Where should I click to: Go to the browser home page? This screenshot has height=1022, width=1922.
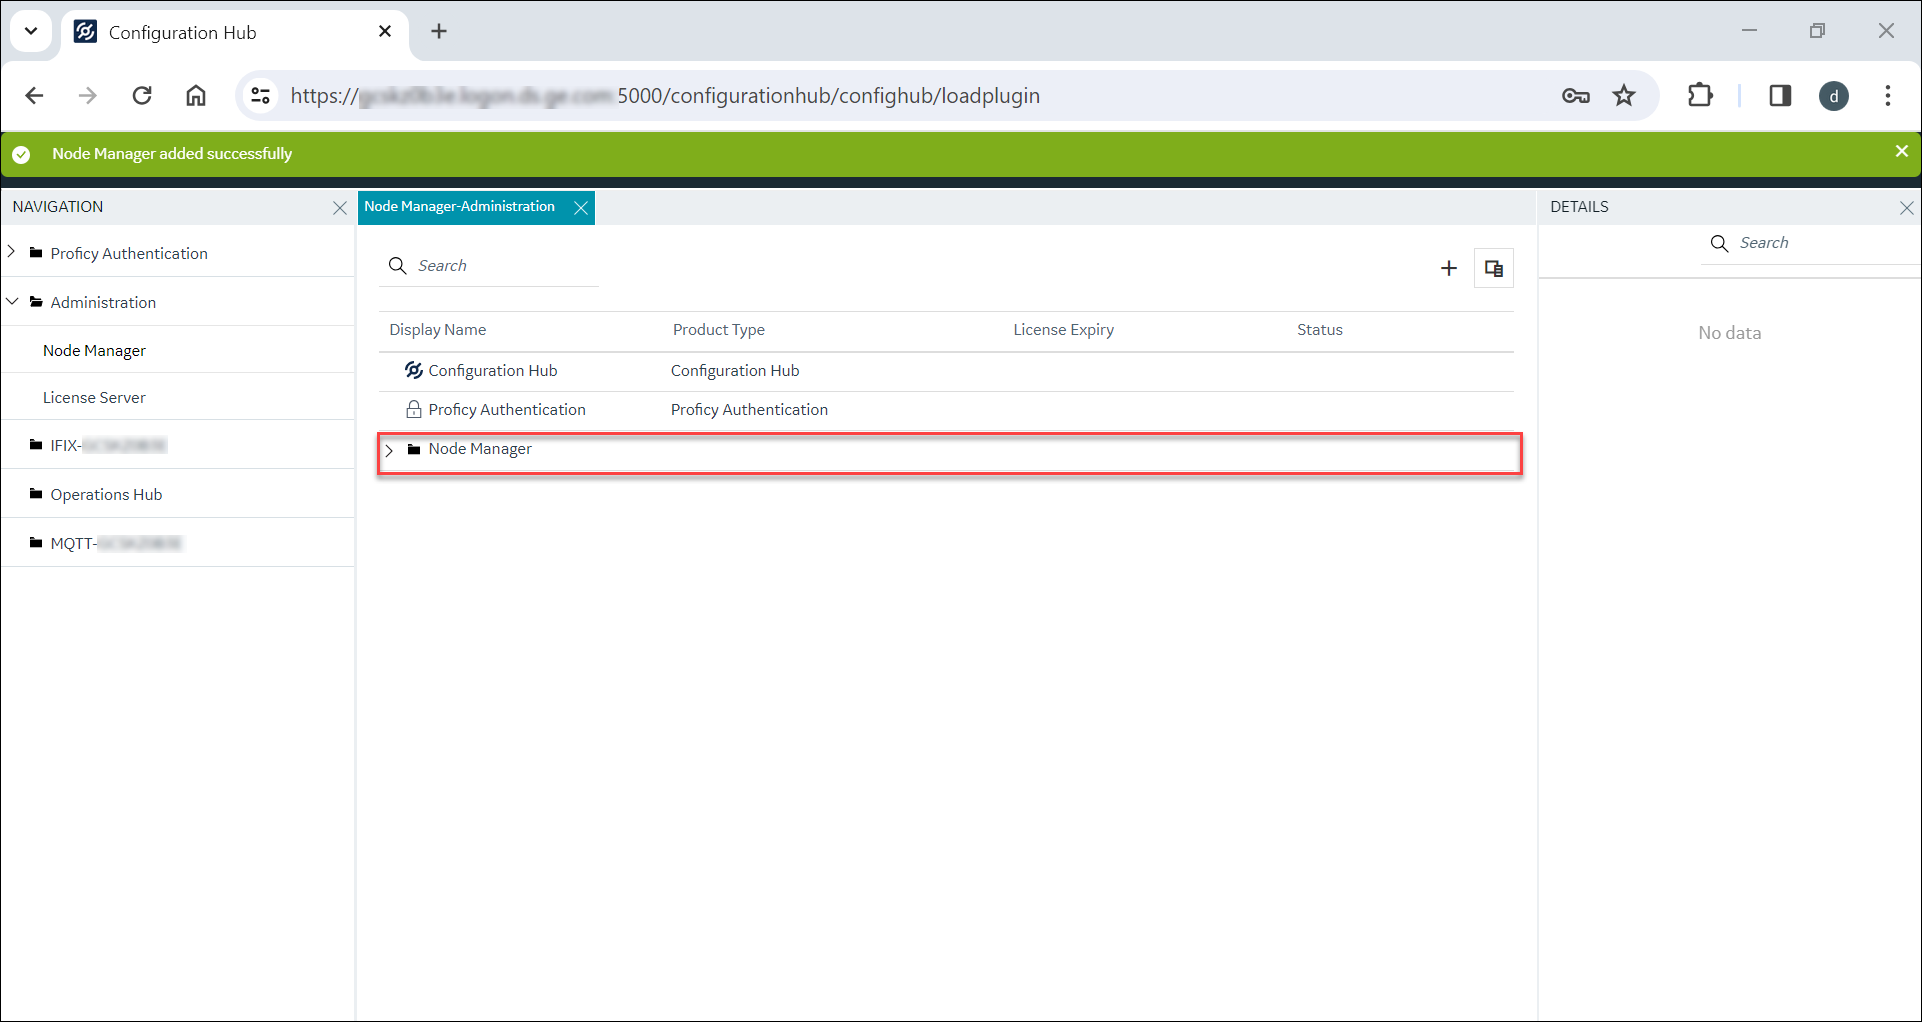point(196,96)
